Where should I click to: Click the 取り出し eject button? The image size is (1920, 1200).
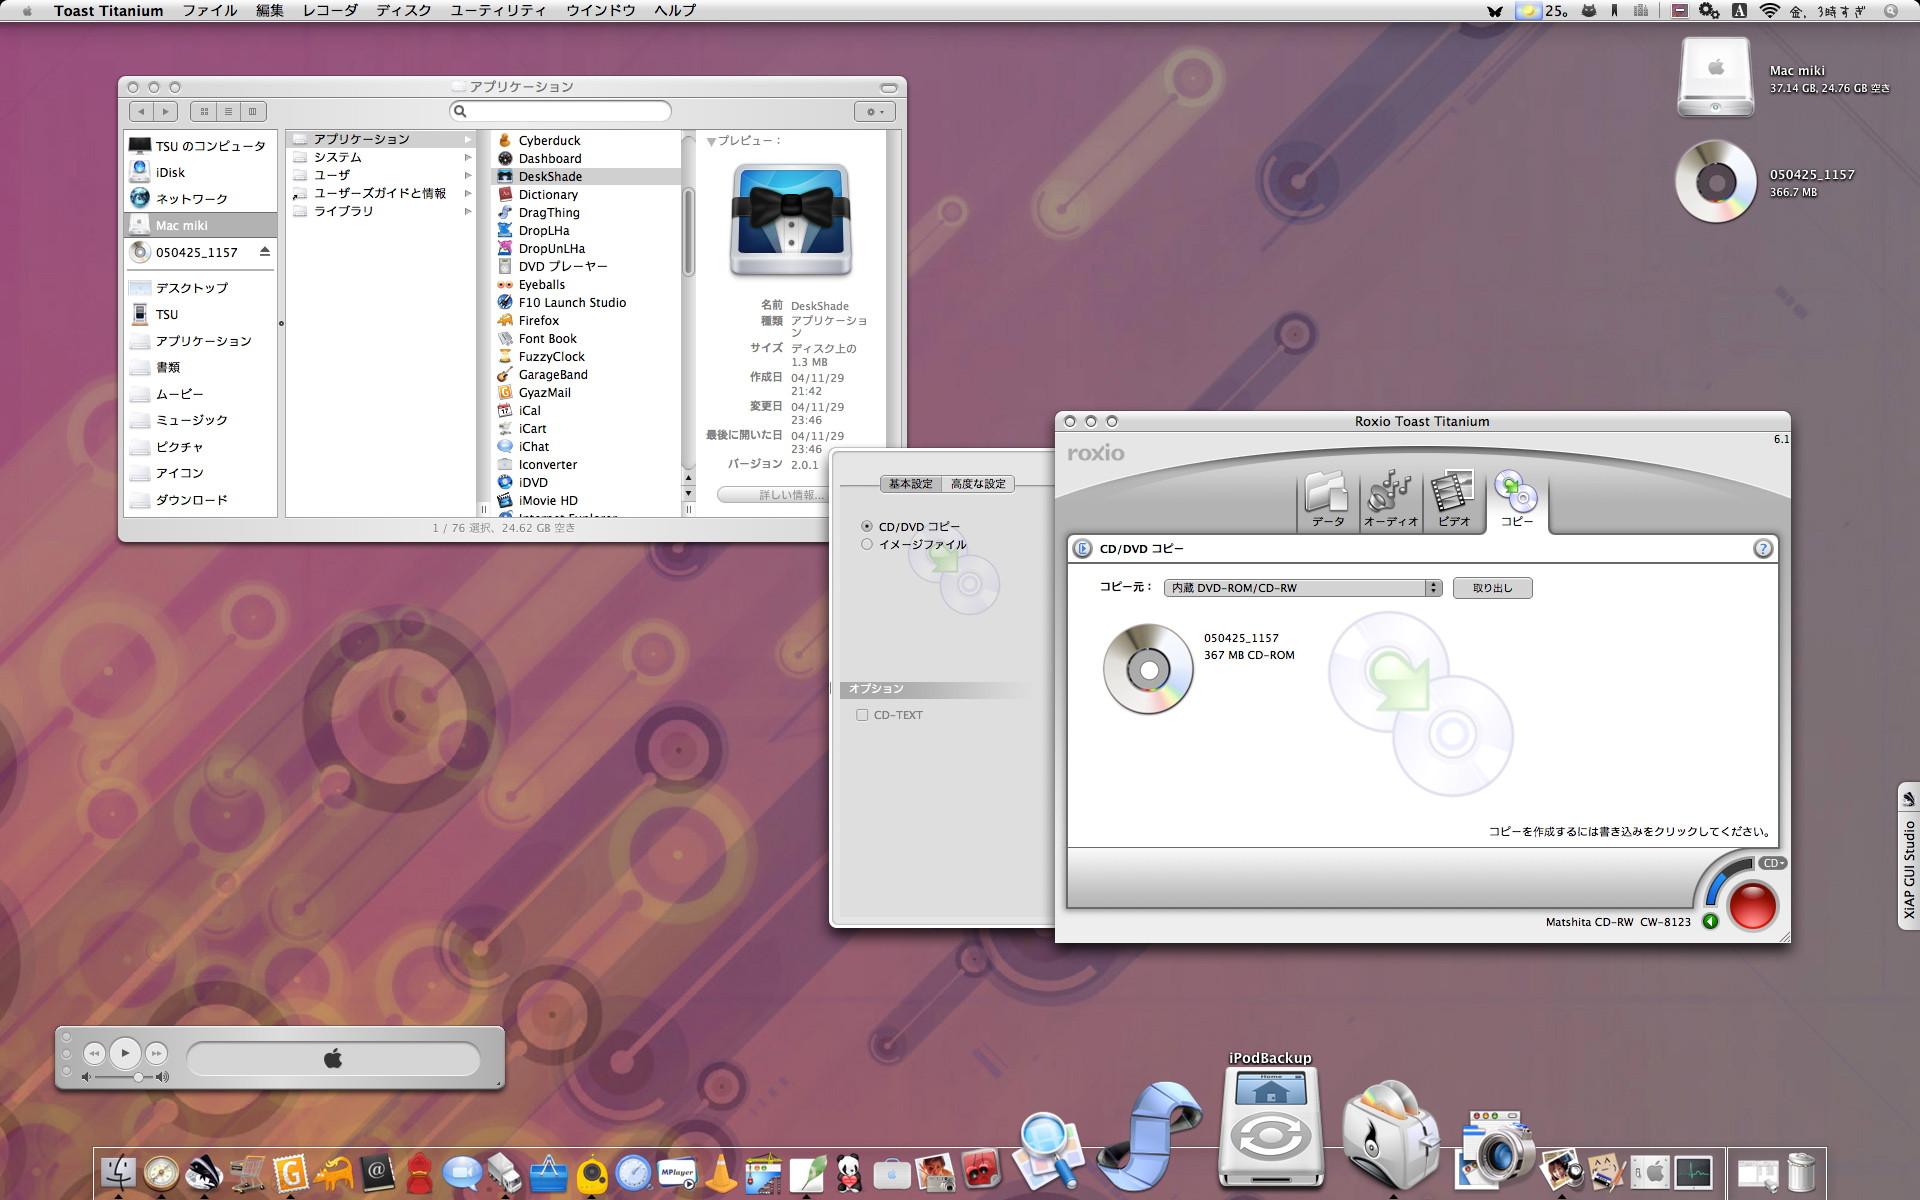click(1492, 588)
